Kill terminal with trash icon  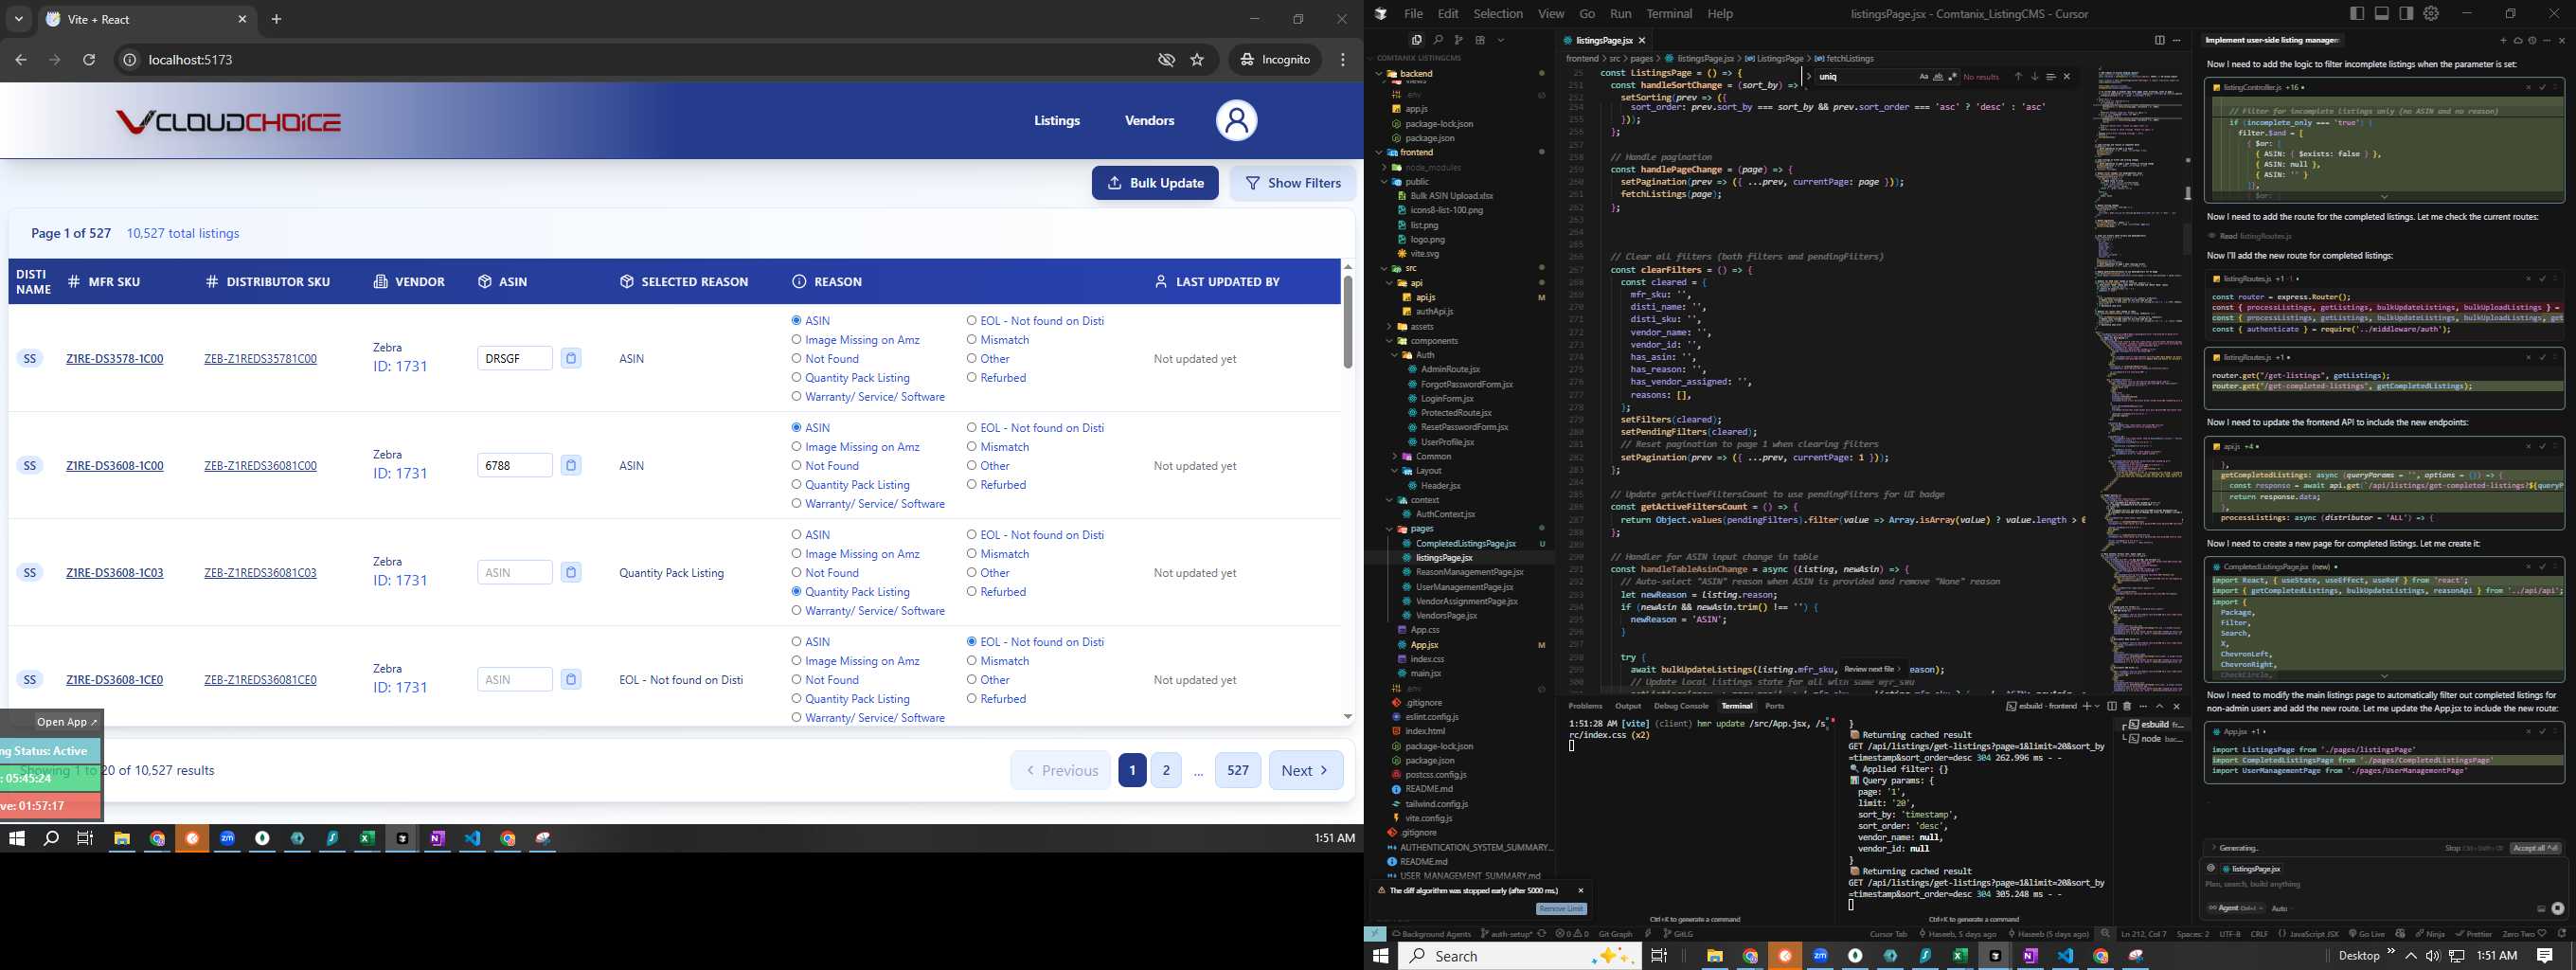click(2127, 706)
